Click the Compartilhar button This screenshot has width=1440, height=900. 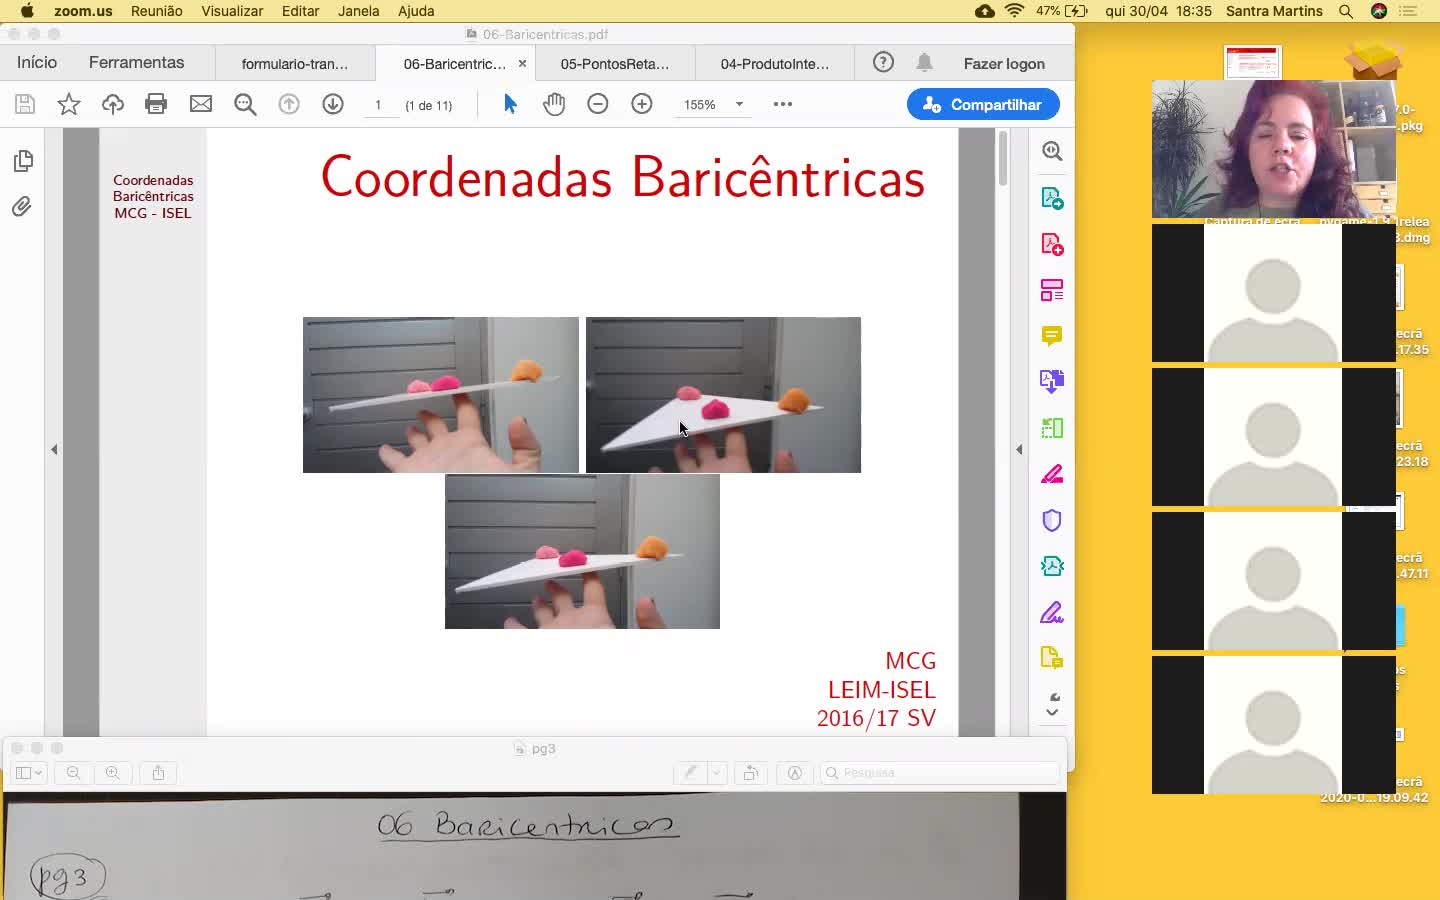(983, 104)
